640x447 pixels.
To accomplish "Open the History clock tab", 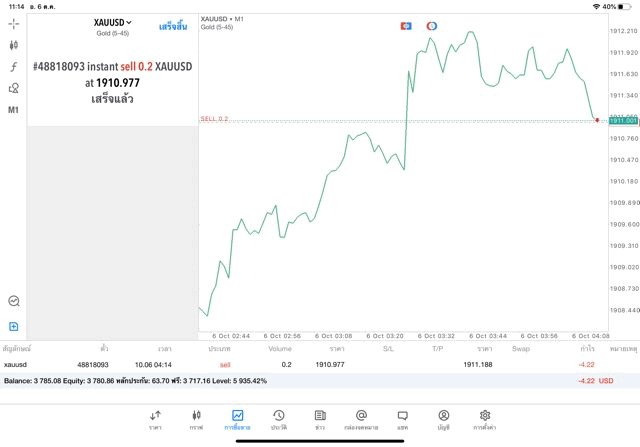I will coord(278,419).
